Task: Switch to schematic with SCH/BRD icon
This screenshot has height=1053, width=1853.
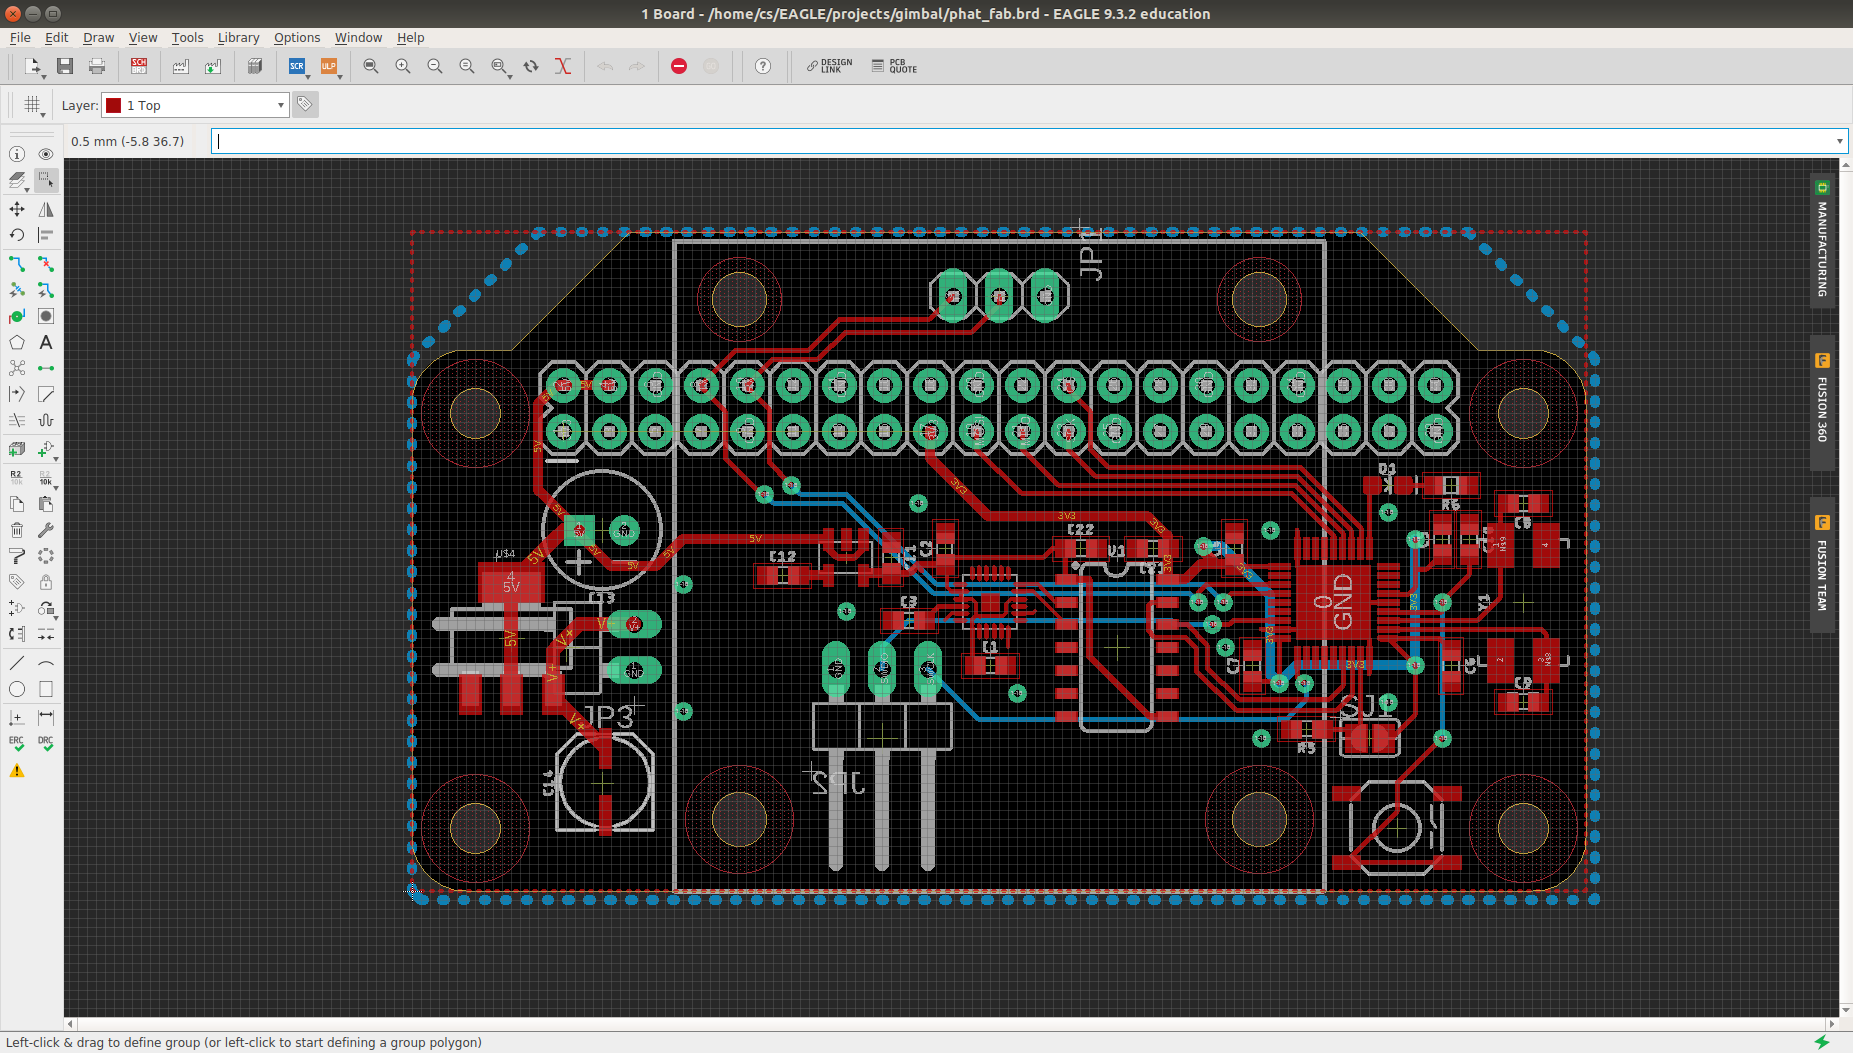Action: point(139,66)
